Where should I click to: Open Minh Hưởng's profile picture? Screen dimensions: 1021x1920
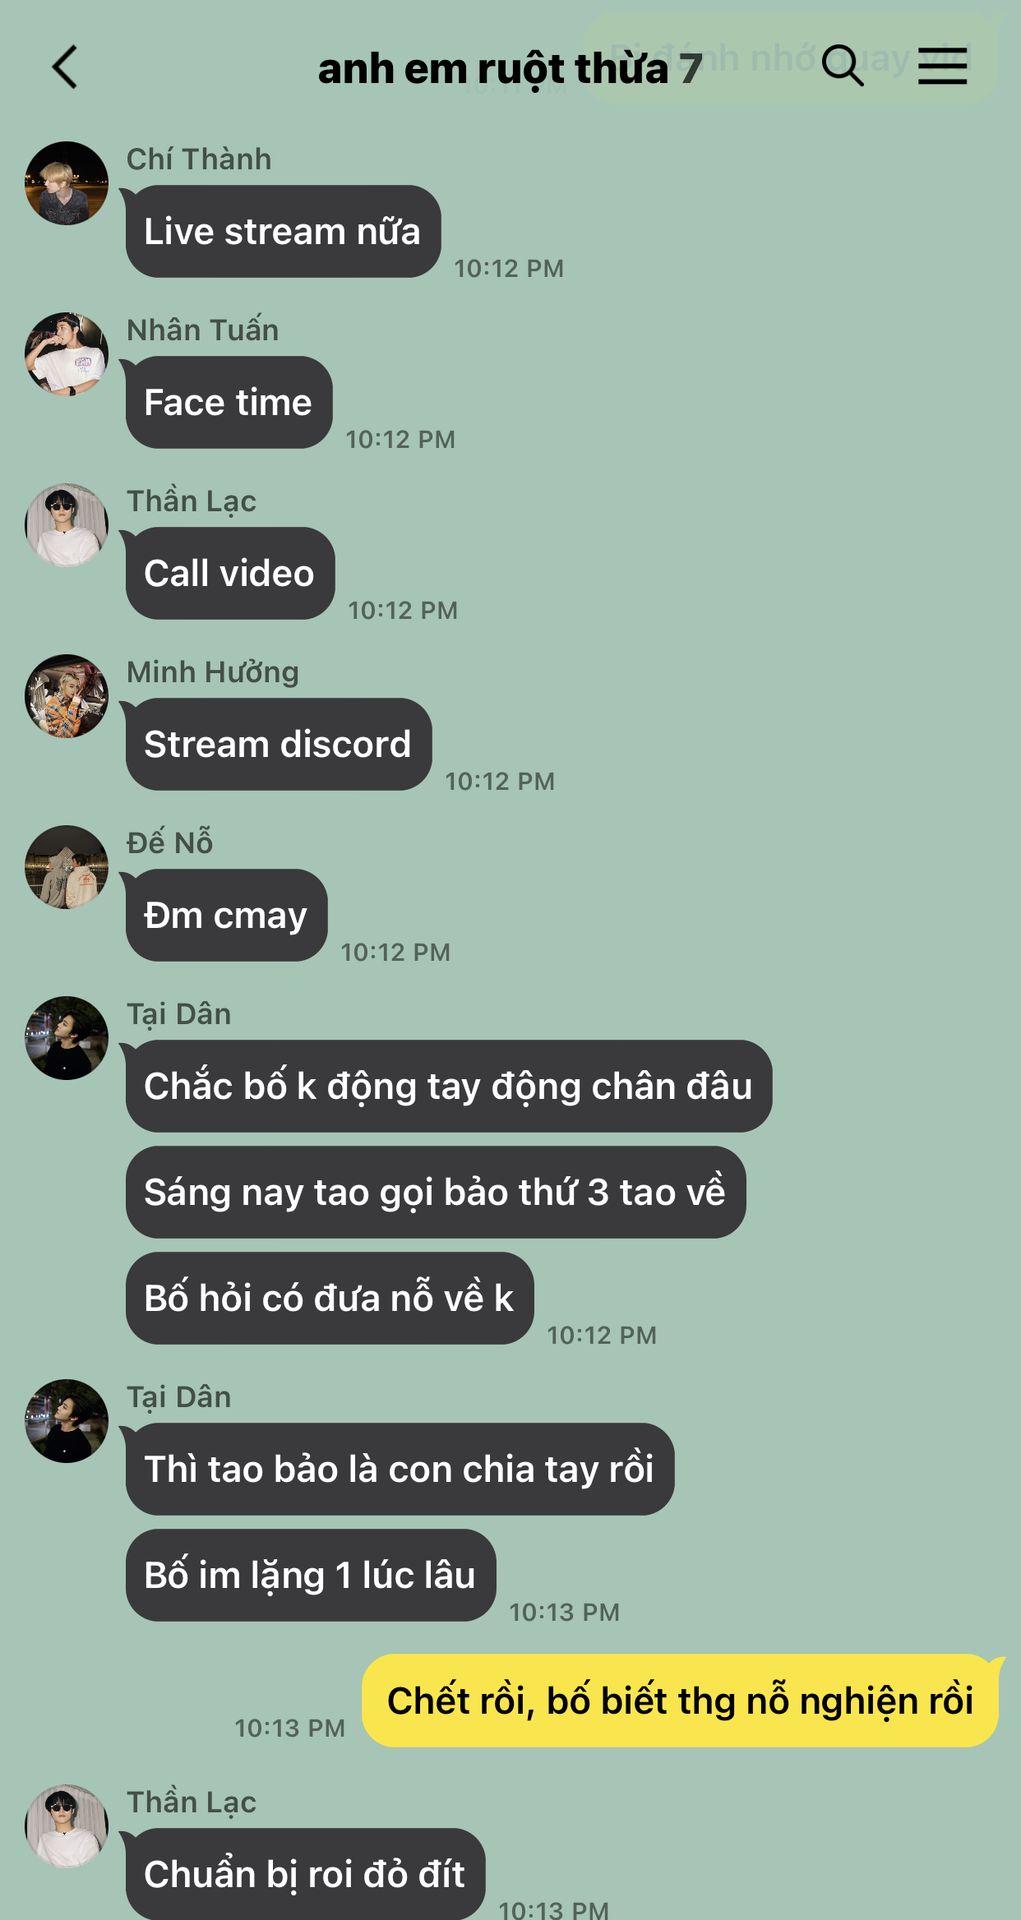coord(66,696)
